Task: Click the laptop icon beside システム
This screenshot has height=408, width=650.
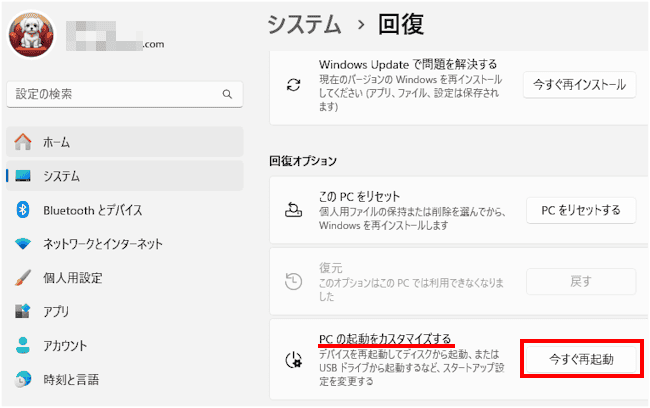Action: [x=23, y=176]
